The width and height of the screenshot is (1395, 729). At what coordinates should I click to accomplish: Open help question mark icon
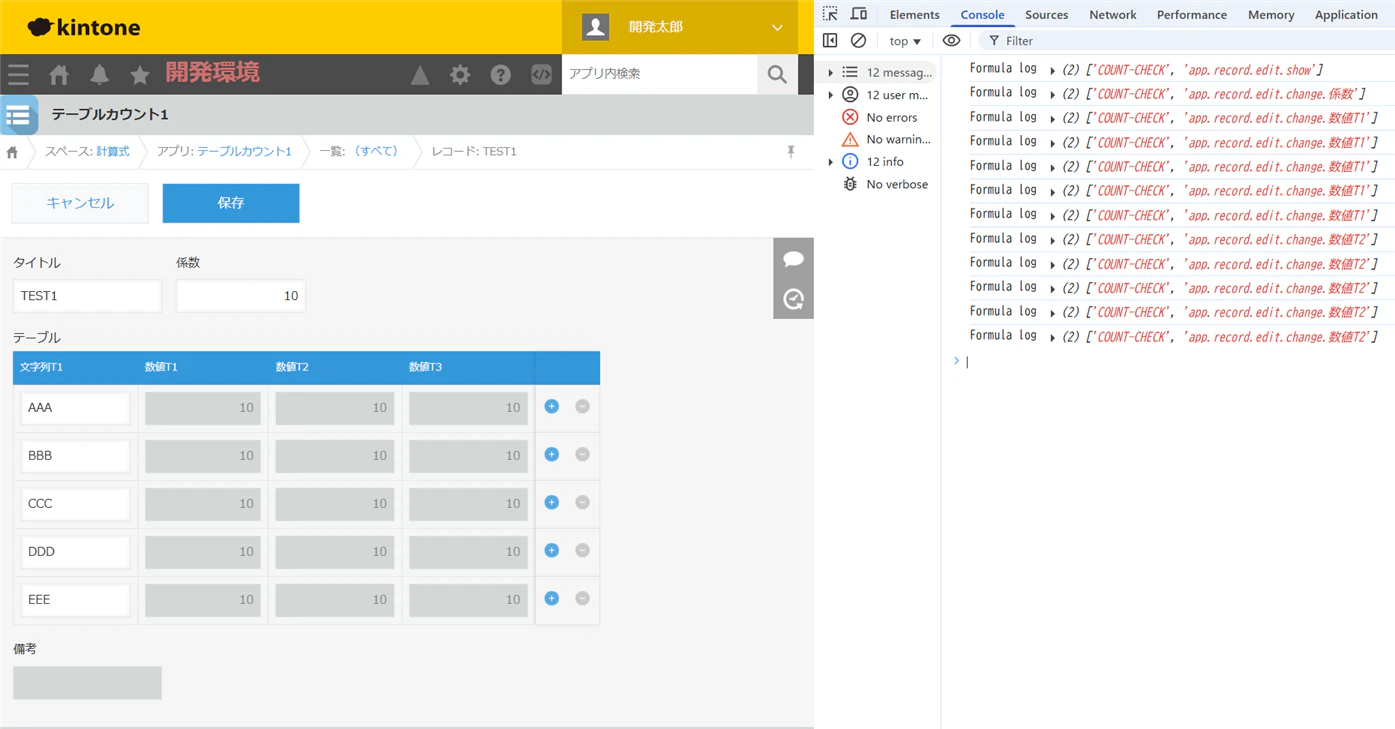pyautogui.click(x=501, y=75)
